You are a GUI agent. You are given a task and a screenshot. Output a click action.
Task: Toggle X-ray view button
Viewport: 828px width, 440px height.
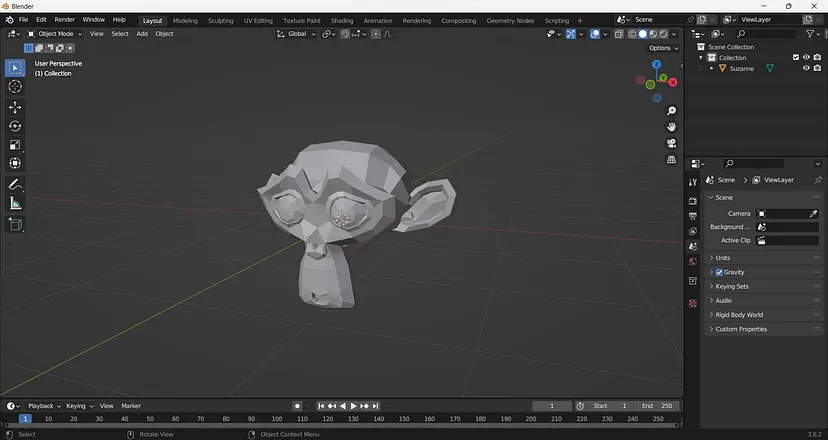tap(619, 34)
